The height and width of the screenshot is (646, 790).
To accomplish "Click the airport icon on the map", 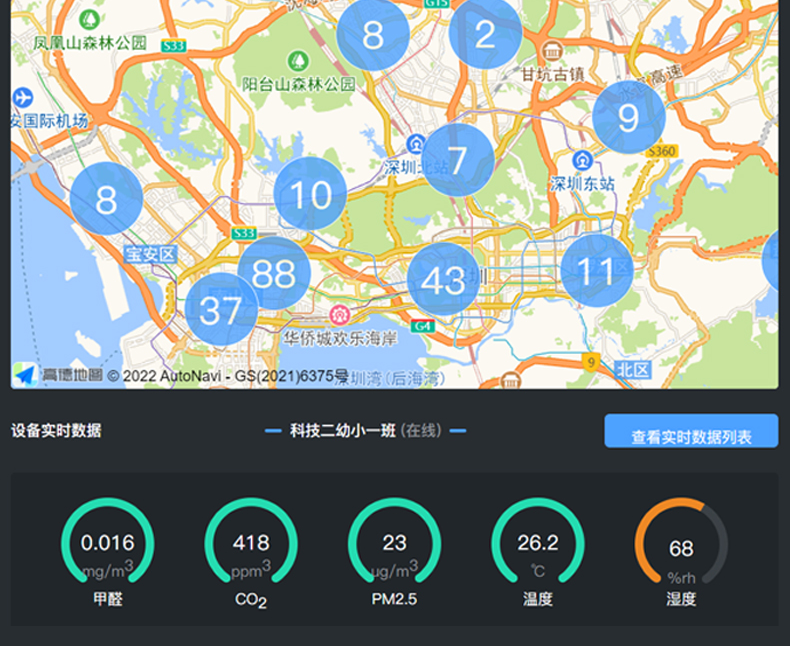I will (x=23, y=98).
